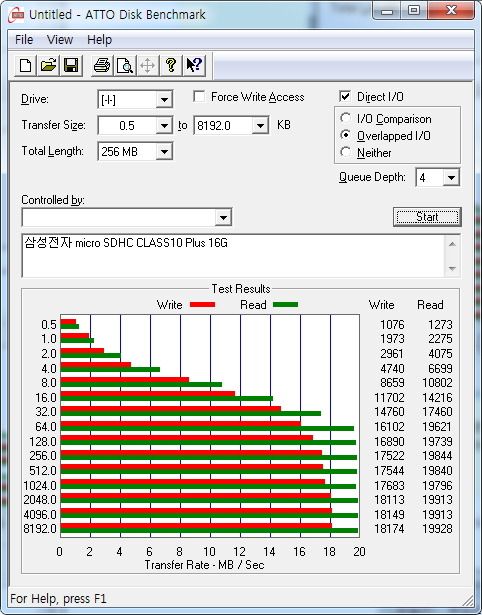
Task: Close the ATTO Disk Benchmark window
Action: pyautogui.click(x=451, y=11)
